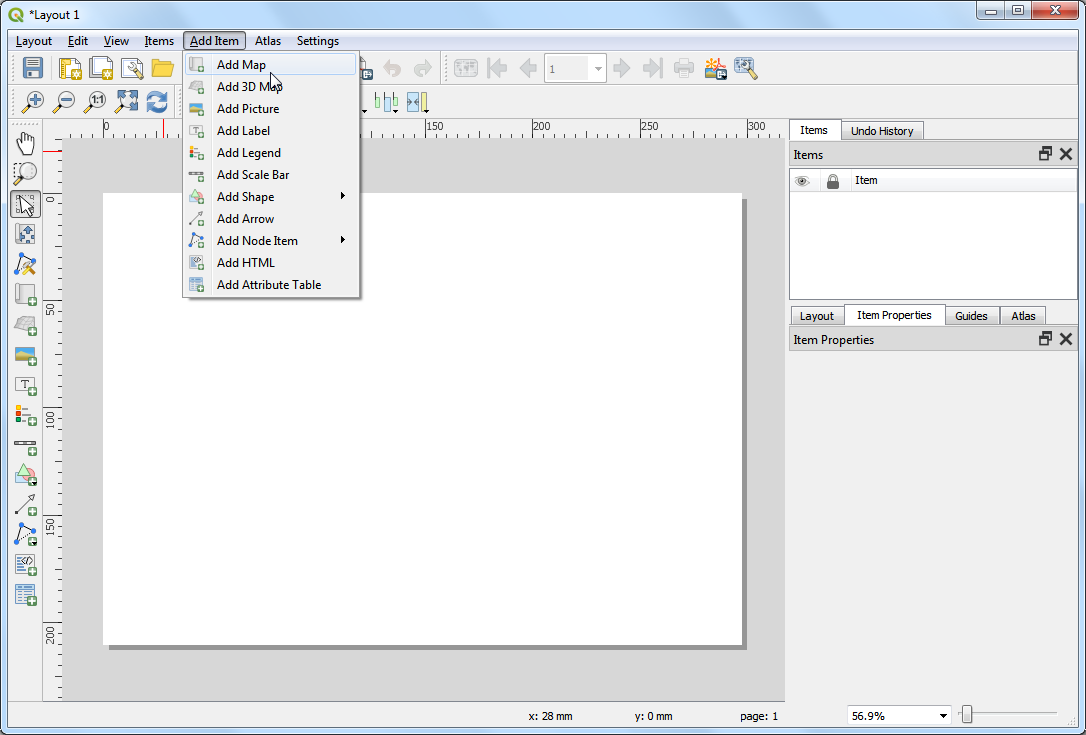The width and height of the screenshot is (1086, 735).
Task: Click the Add Label tool in the toolbox
Action: [26, 385]
